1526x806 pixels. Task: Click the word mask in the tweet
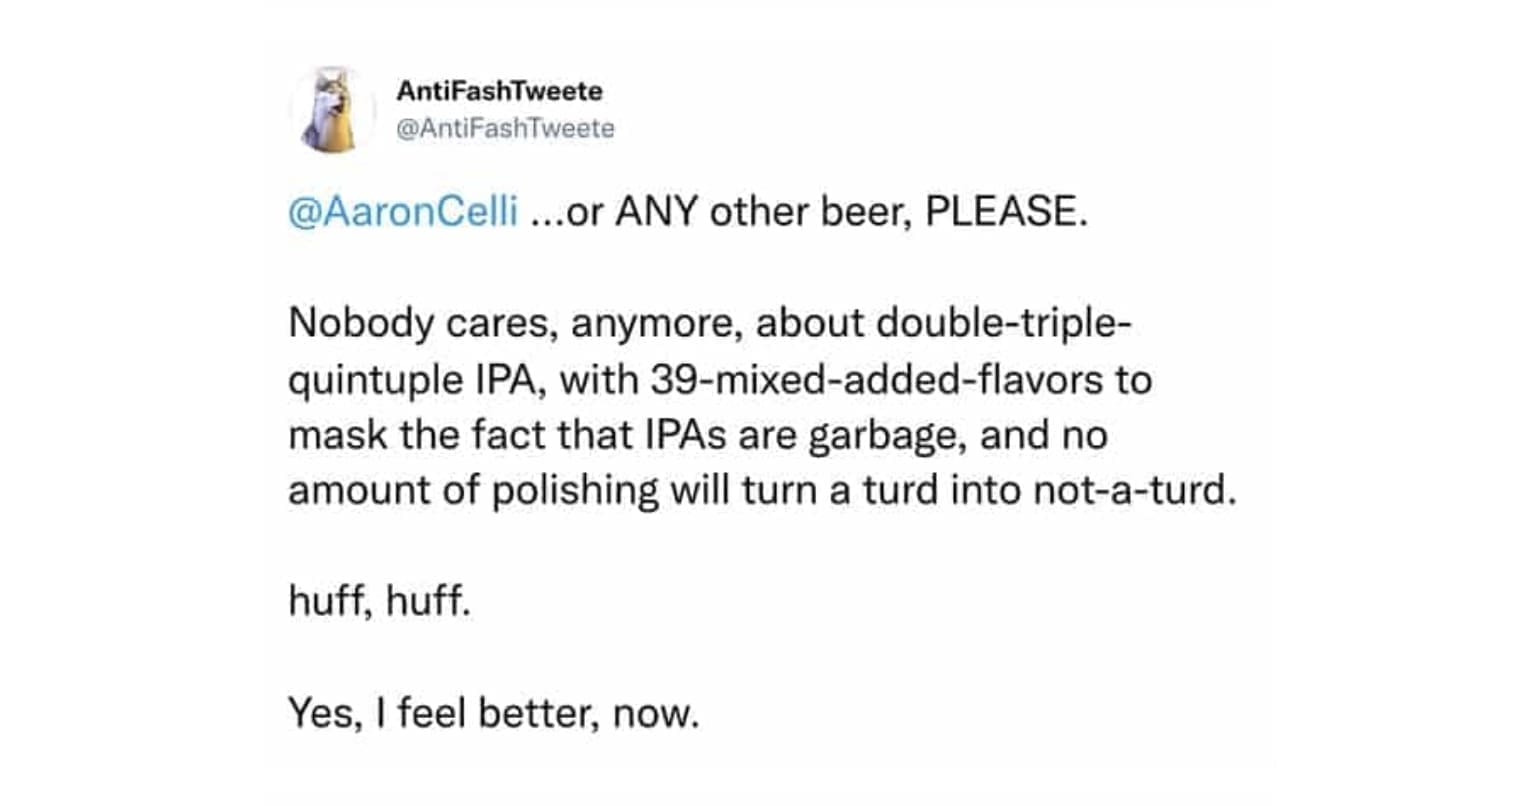(x=330, y=436)
